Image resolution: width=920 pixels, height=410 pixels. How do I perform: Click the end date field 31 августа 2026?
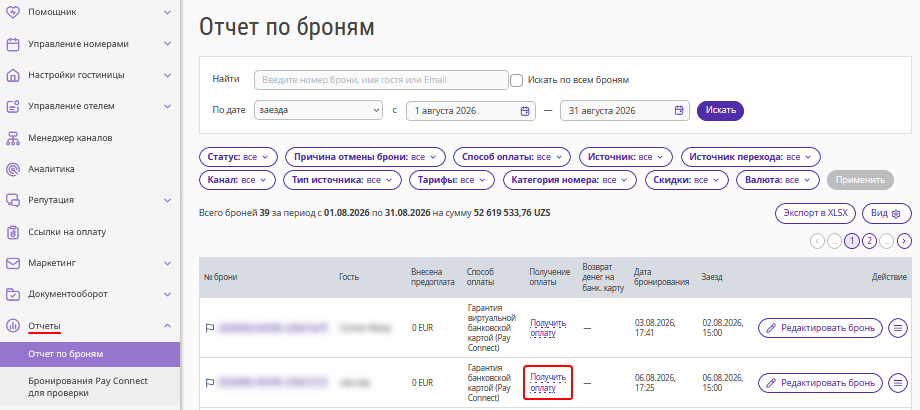click(x=625, y=110)
